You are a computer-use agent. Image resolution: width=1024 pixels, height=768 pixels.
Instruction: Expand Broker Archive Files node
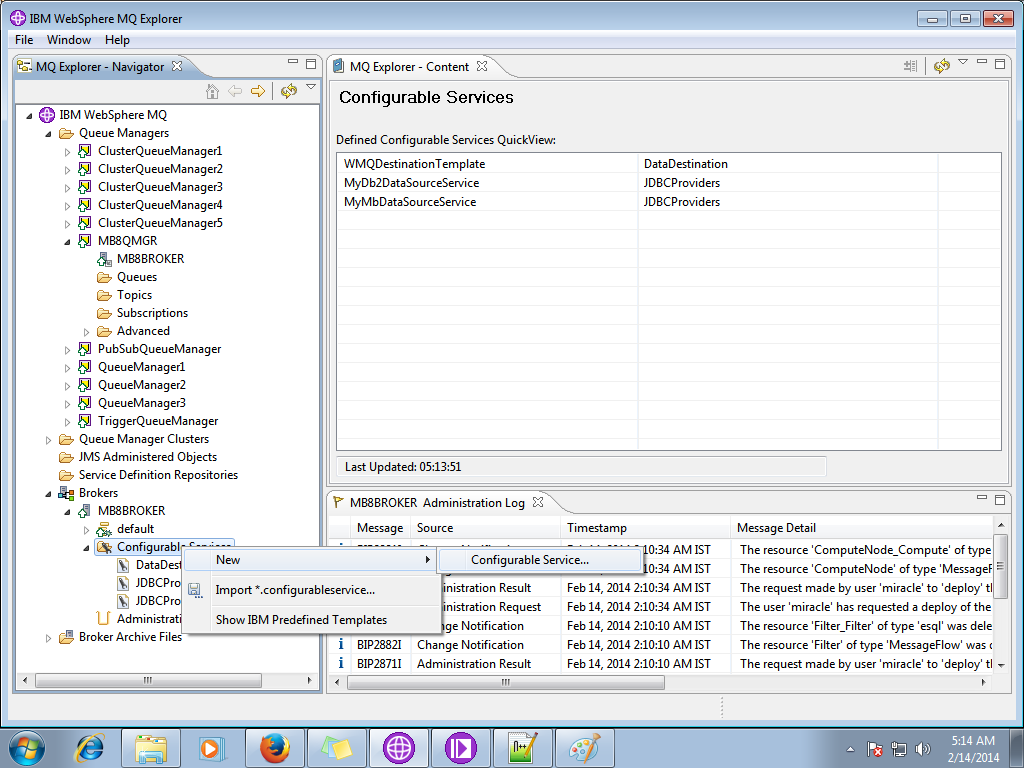point(48,637)
